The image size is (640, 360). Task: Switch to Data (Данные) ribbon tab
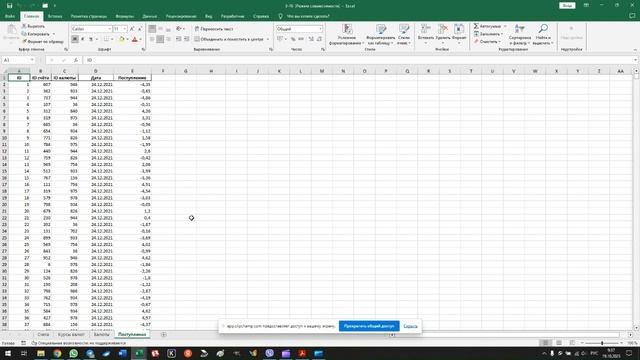pyautogui.click(x=150, y=16)
